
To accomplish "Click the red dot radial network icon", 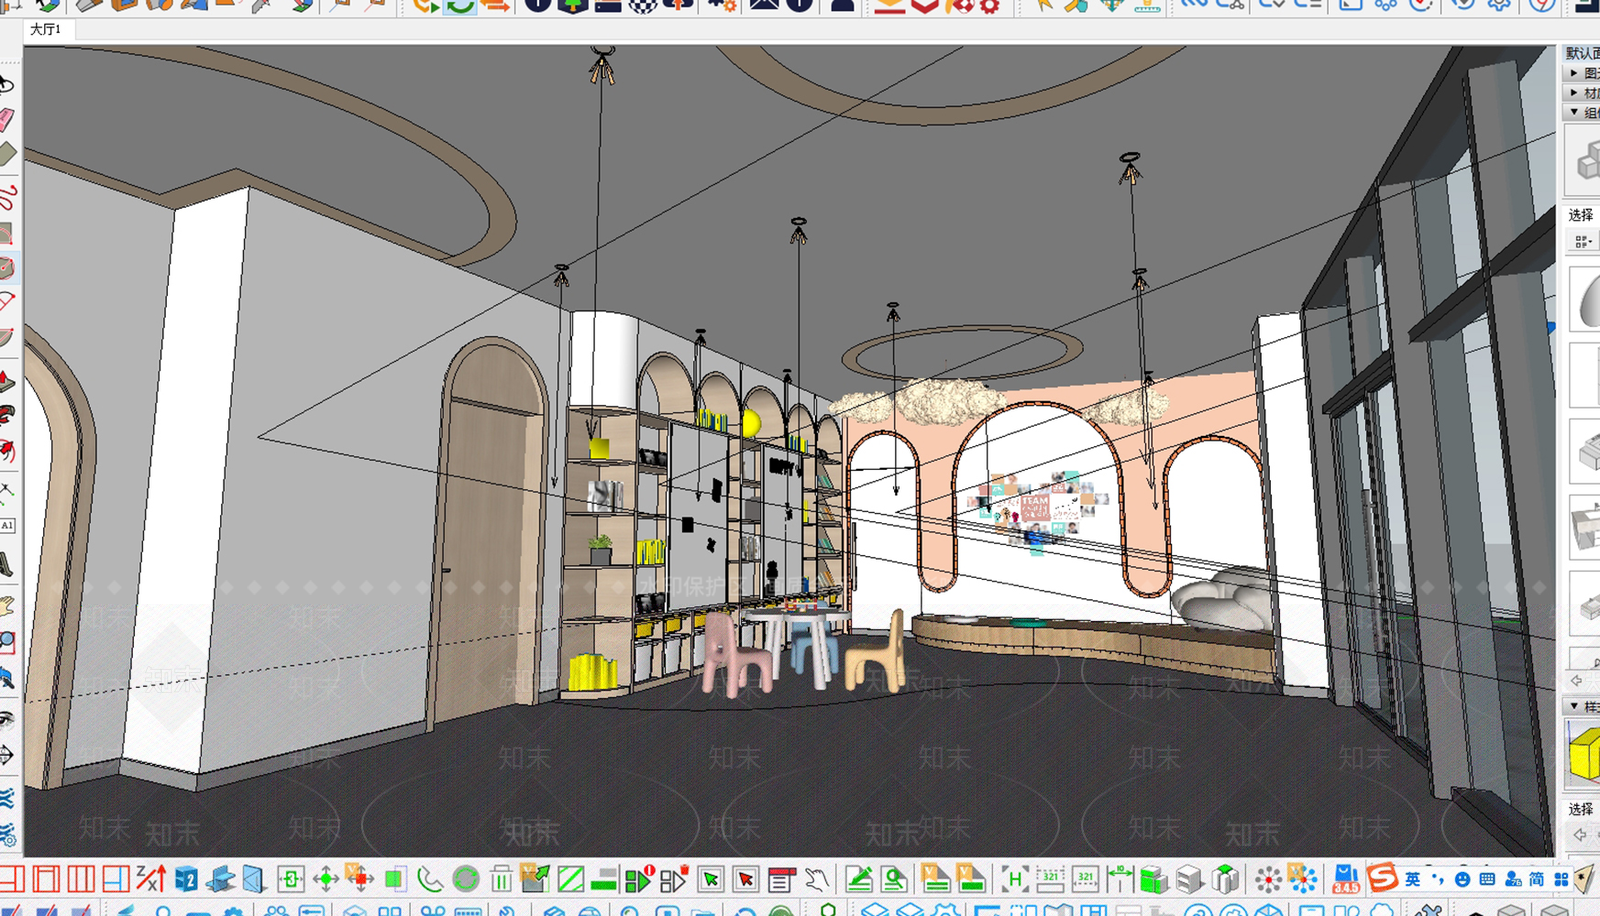I will (x=1268, y=880).
